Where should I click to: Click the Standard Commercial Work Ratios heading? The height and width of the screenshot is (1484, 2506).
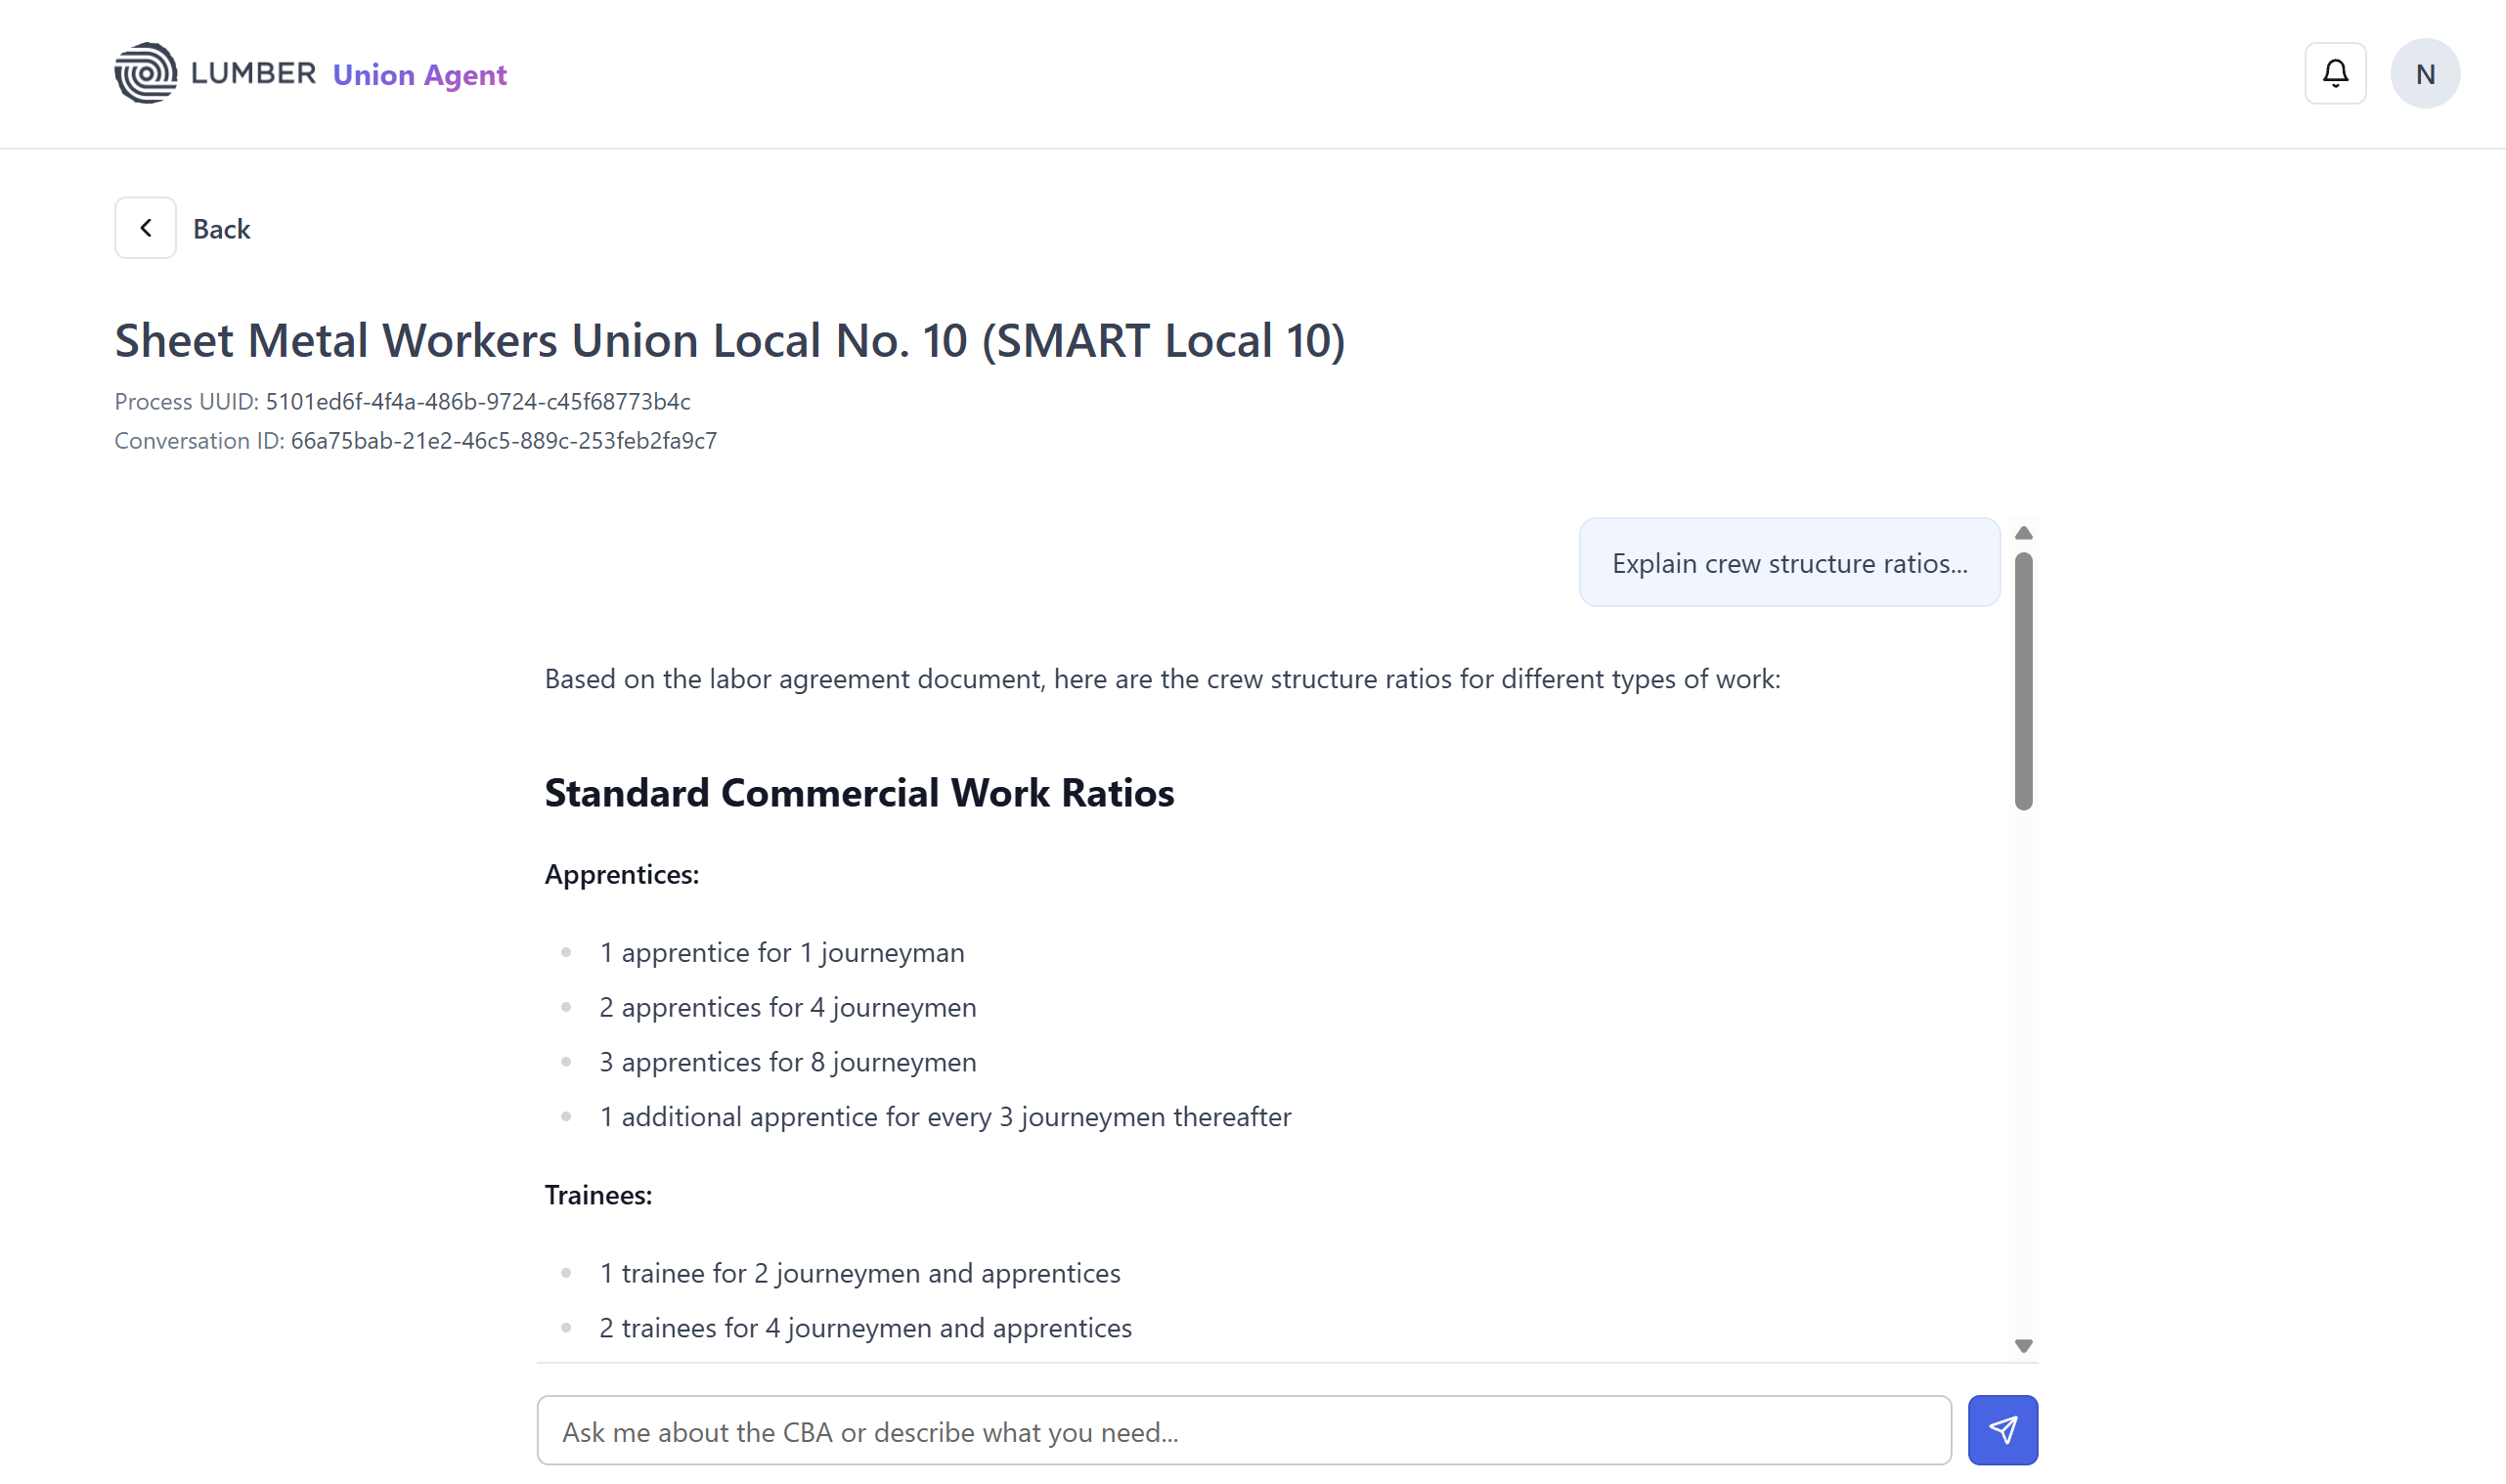(858, 793)
